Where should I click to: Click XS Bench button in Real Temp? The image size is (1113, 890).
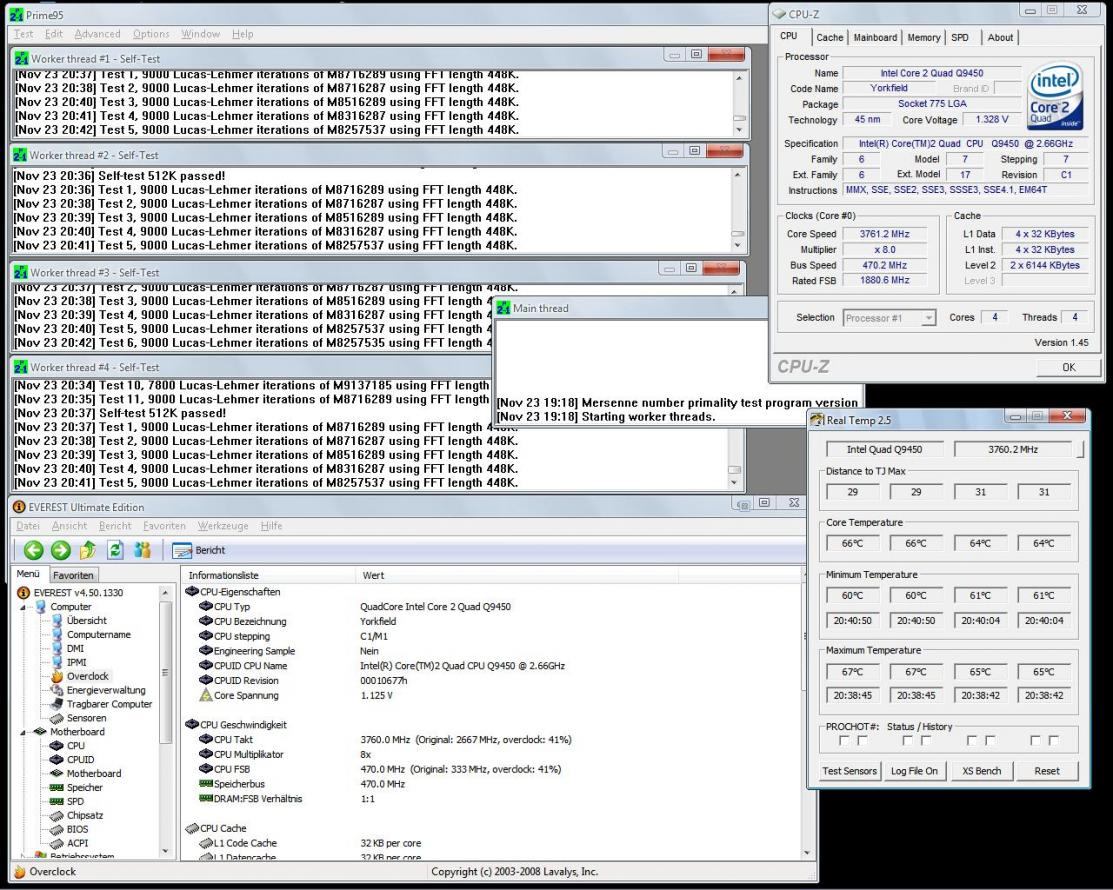(981, 771)
